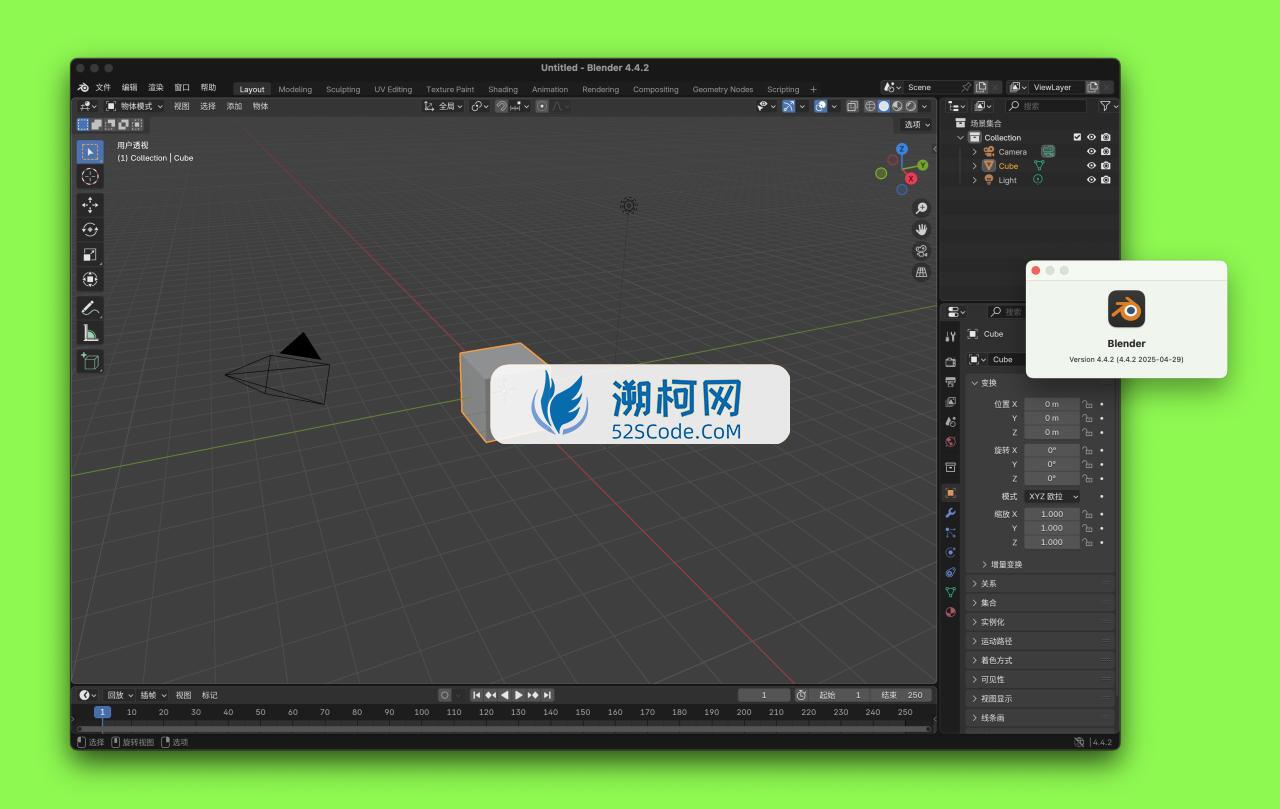Switch perspective/orthographic grid icon
Screen dimensions: 1280x809
click(x=921, y=272)
